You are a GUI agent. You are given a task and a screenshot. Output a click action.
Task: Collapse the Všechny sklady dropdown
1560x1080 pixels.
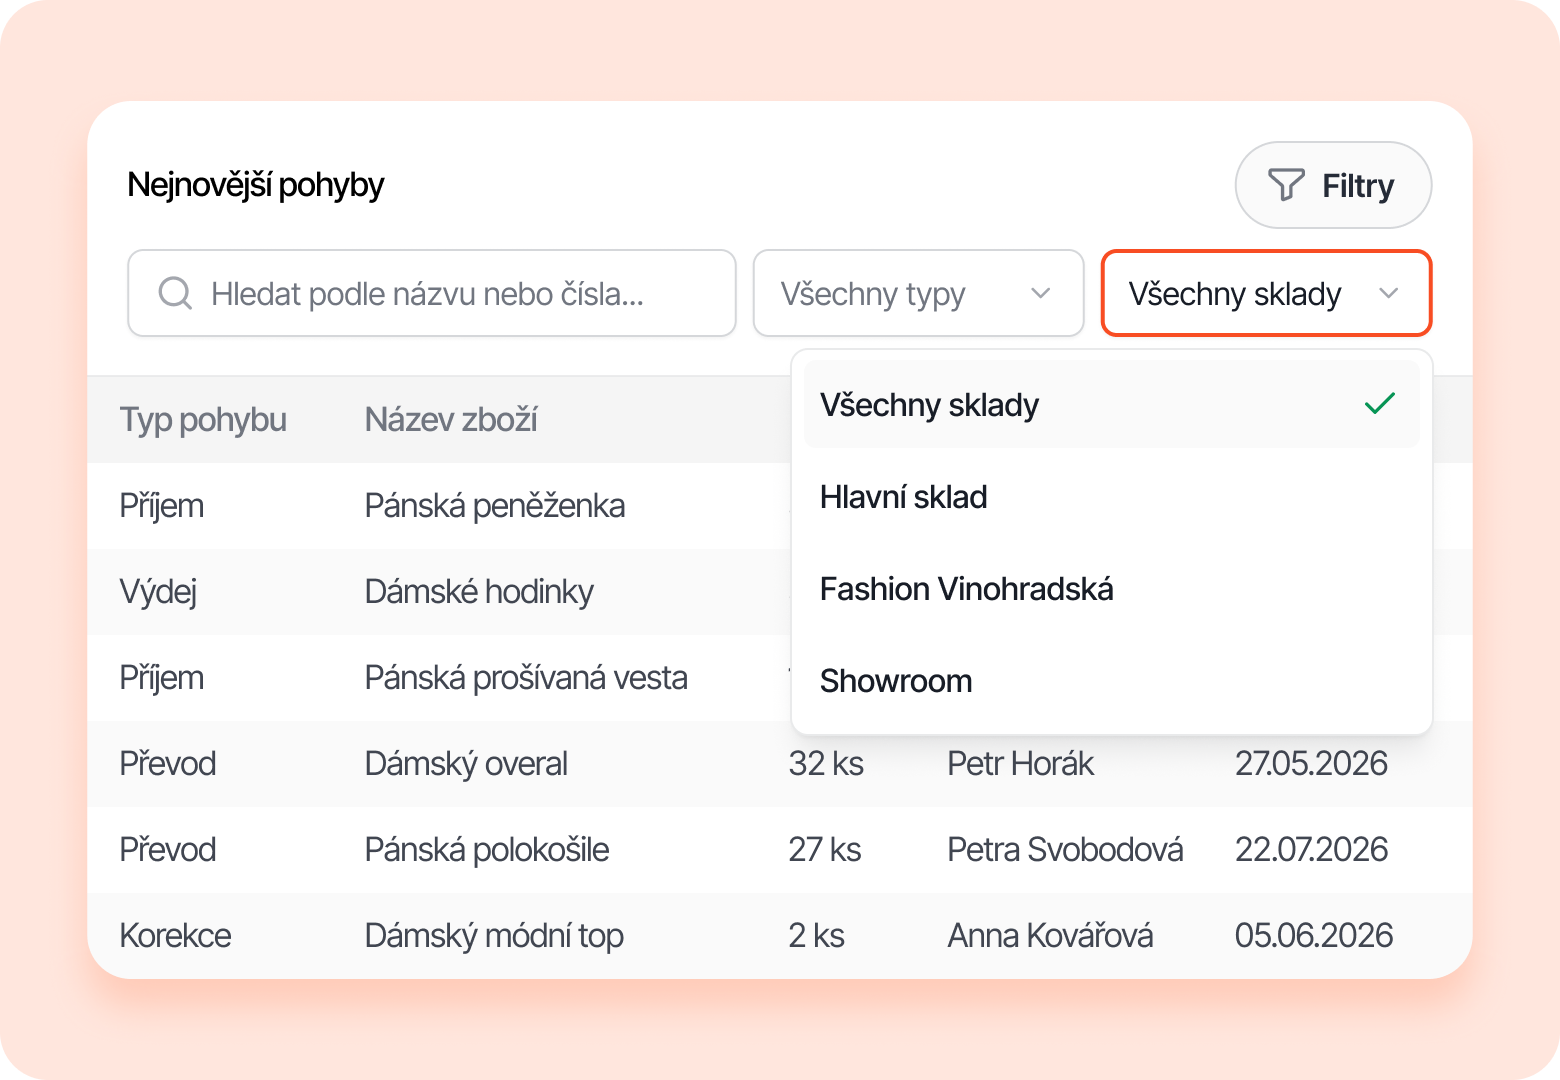point(1265,293)
